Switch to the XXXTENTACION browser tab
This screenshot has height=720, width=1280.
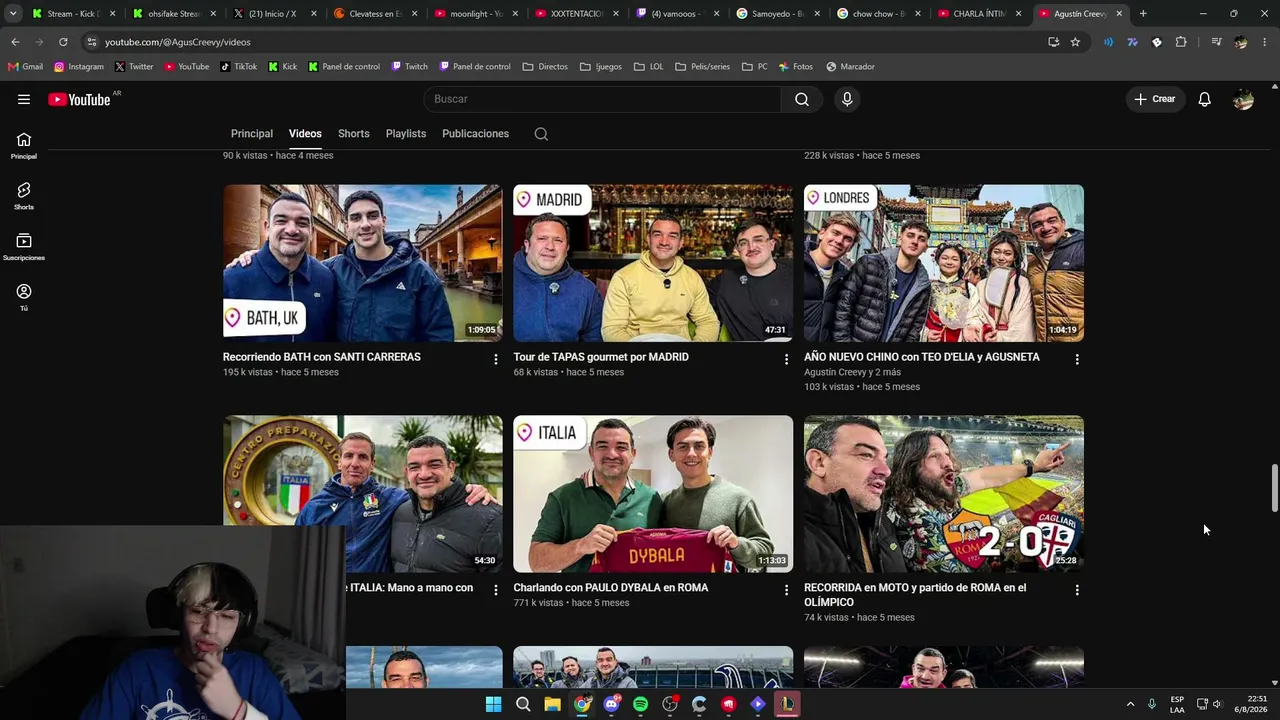click(576, 14)
